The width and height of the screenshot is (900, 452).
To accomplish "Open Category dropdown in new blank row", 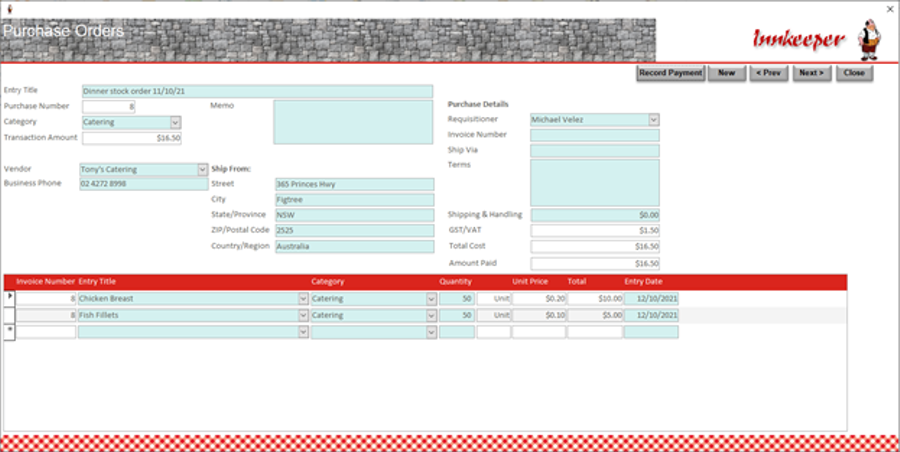I will coord(432,332).
